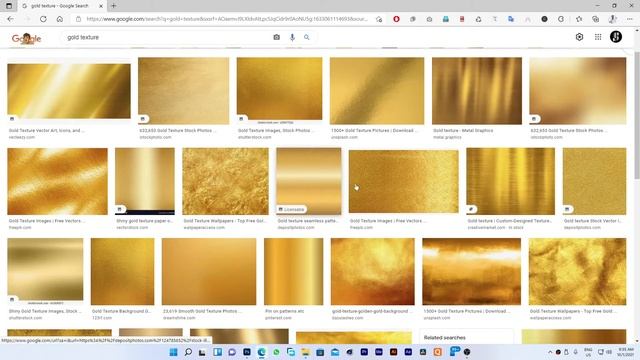The height and width of the screenshot is (360, 640).
Task: Click the Gold texture seamless pattern caption
Action: (x=308, y=221)
